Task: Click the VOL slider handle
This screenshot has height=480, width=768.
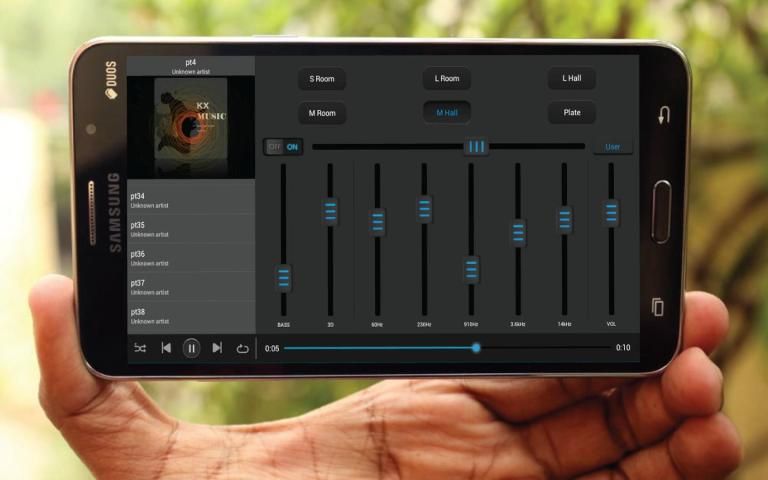Action: (x=611, y=213)
